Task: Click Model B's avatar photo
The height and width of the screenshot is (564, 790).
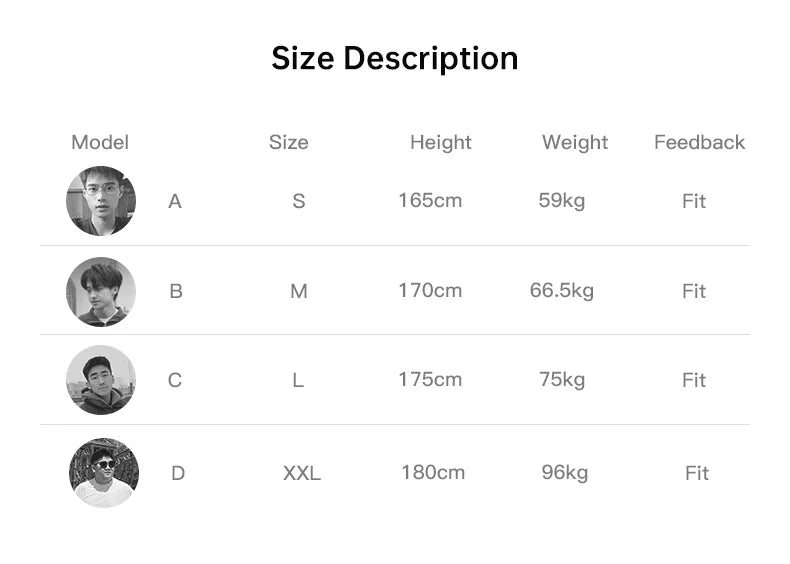Action: pos(101,291)
